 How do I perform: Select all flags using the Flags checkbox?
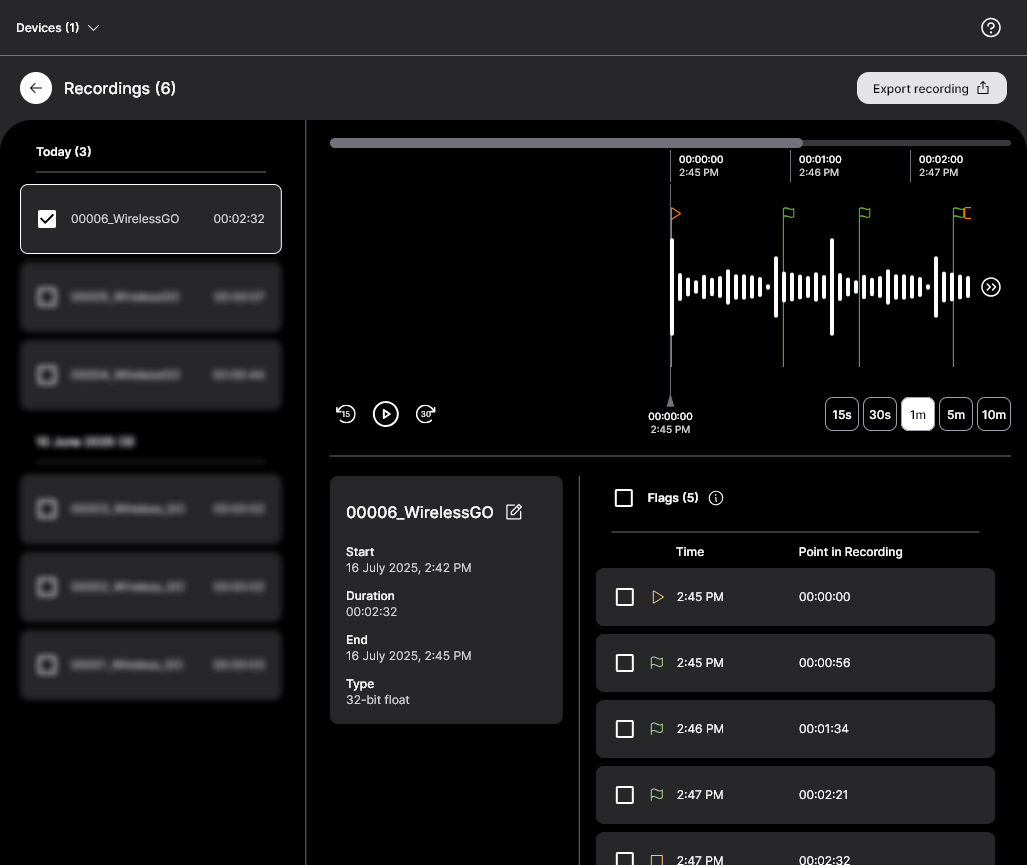click(624, 497)
